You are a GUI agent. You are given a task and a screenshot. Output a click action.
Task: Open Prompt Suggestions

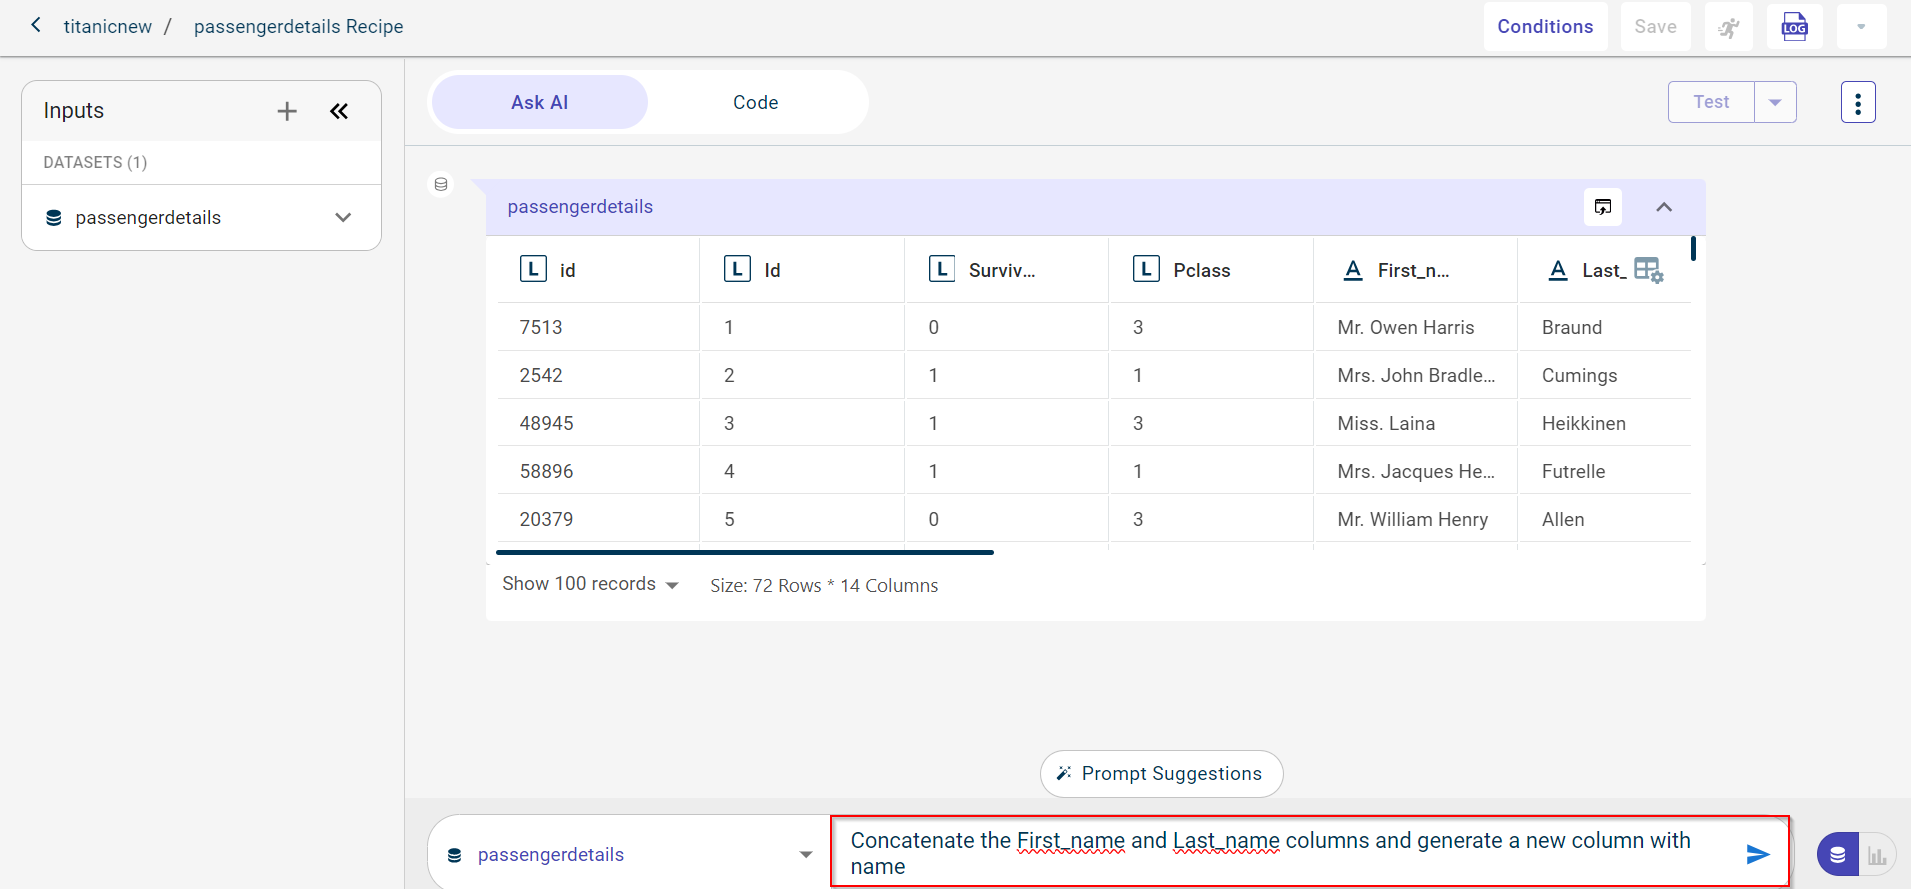tap(1161, 774)
